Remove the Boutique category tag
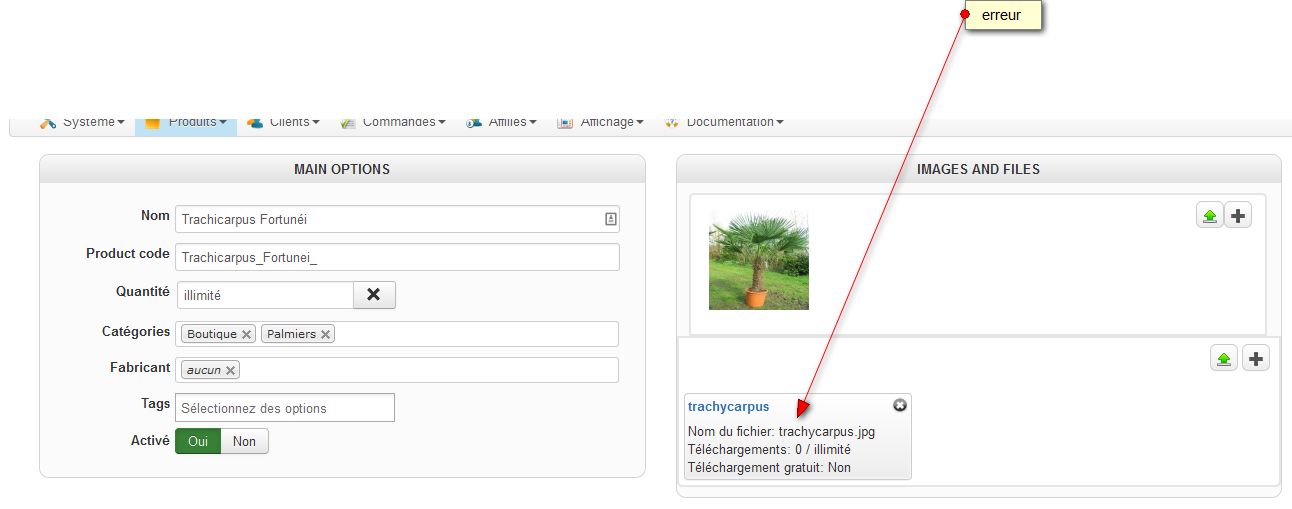The image size is (1292, 509). (x=246, y=334)
